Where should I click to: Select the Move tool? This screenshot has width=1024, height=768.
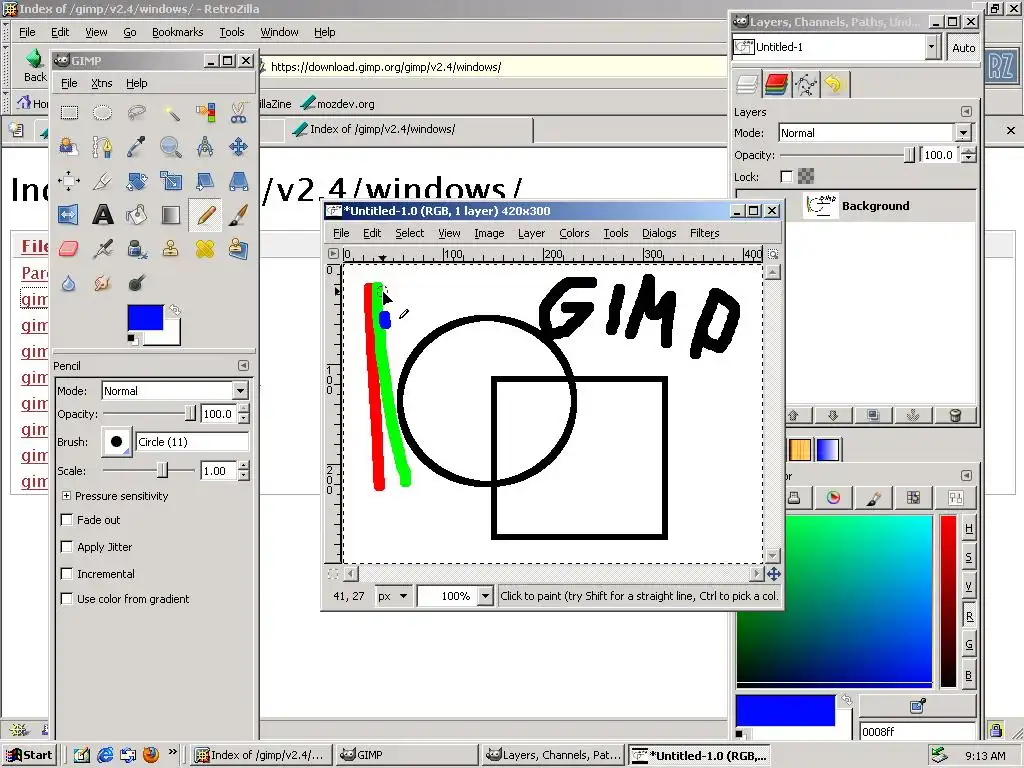pyautogui.click(x=238, y=147)
